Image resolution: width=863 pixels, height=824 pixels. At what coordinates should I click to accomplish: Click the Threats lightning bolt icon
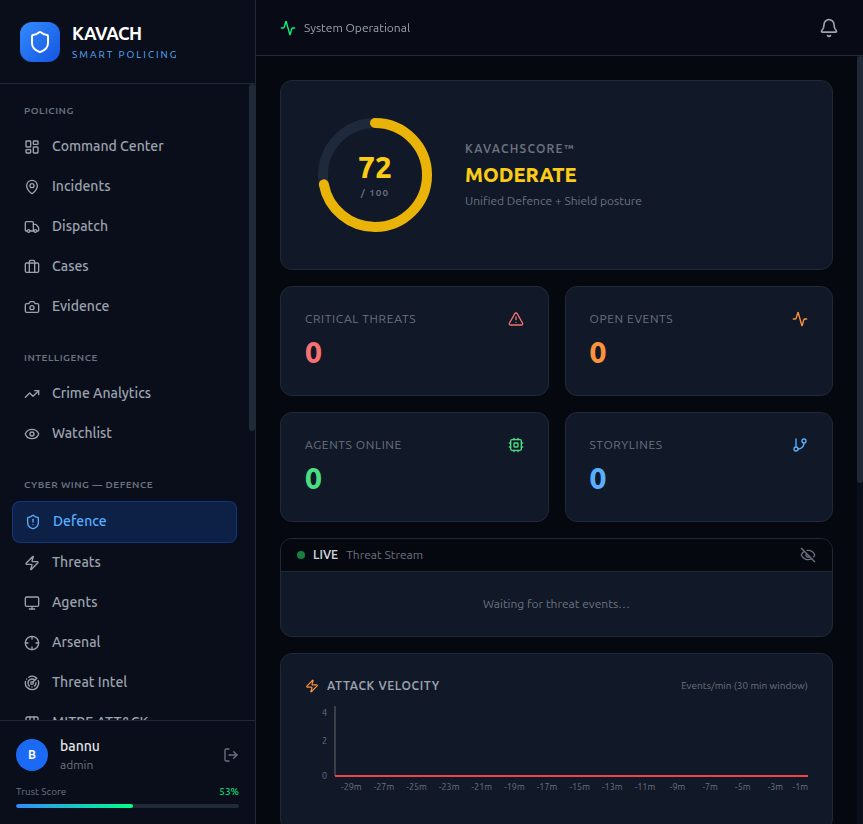[32, 563]
